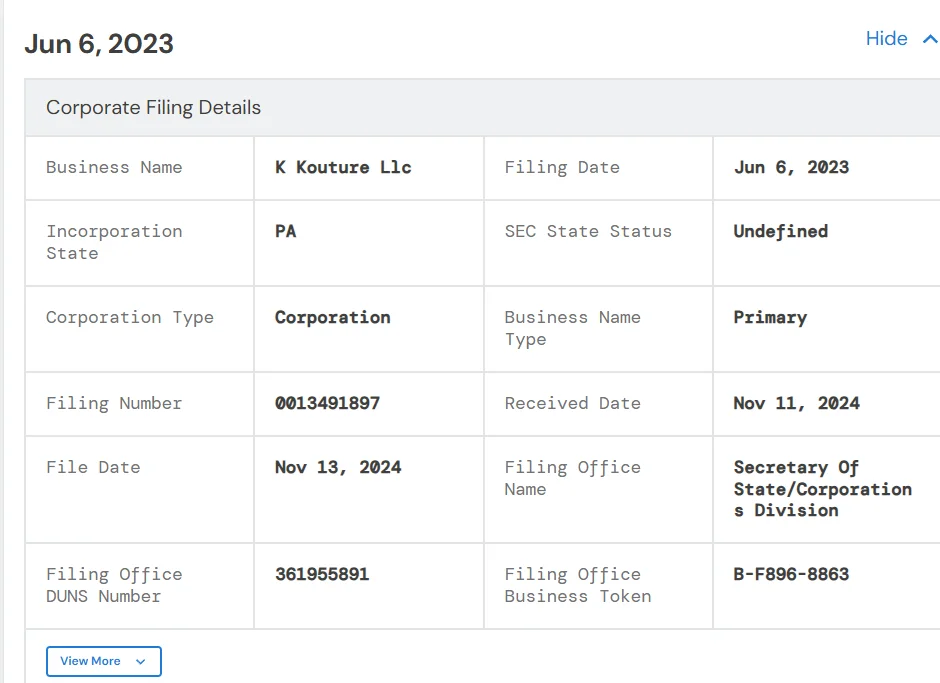Click the Corporate Filing Details header
940x683 pixels.
point(153,108)
